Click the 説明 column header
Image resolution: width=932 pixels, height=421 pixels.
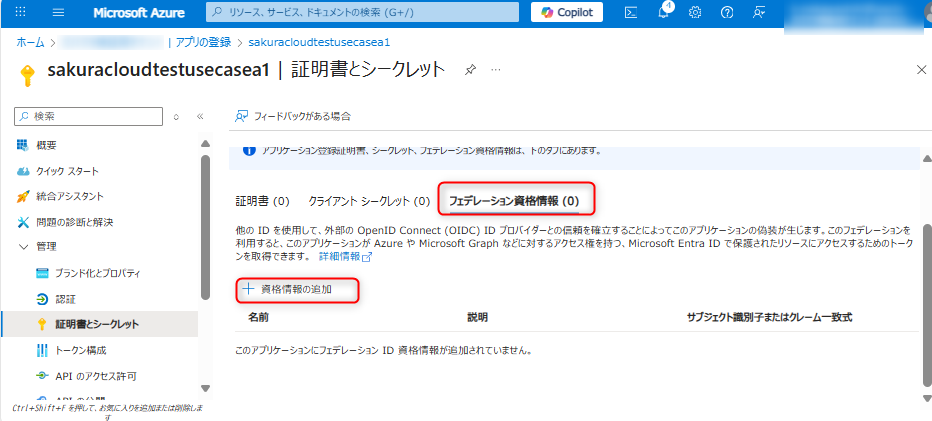pos(478,318)
